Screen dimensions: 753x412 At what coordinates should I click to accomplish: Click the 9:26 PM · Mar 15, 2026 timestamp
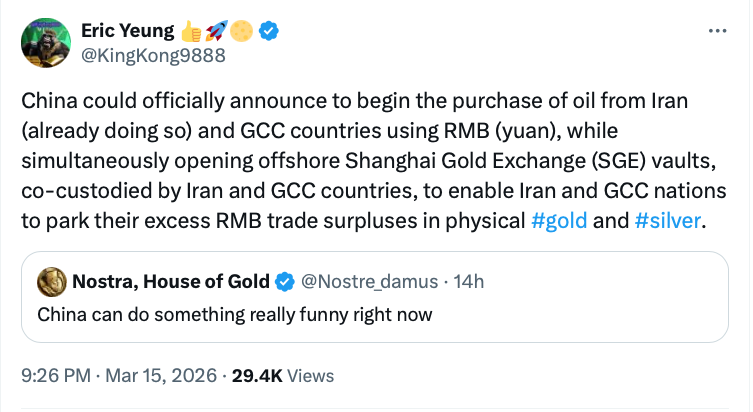pos(117,376)
